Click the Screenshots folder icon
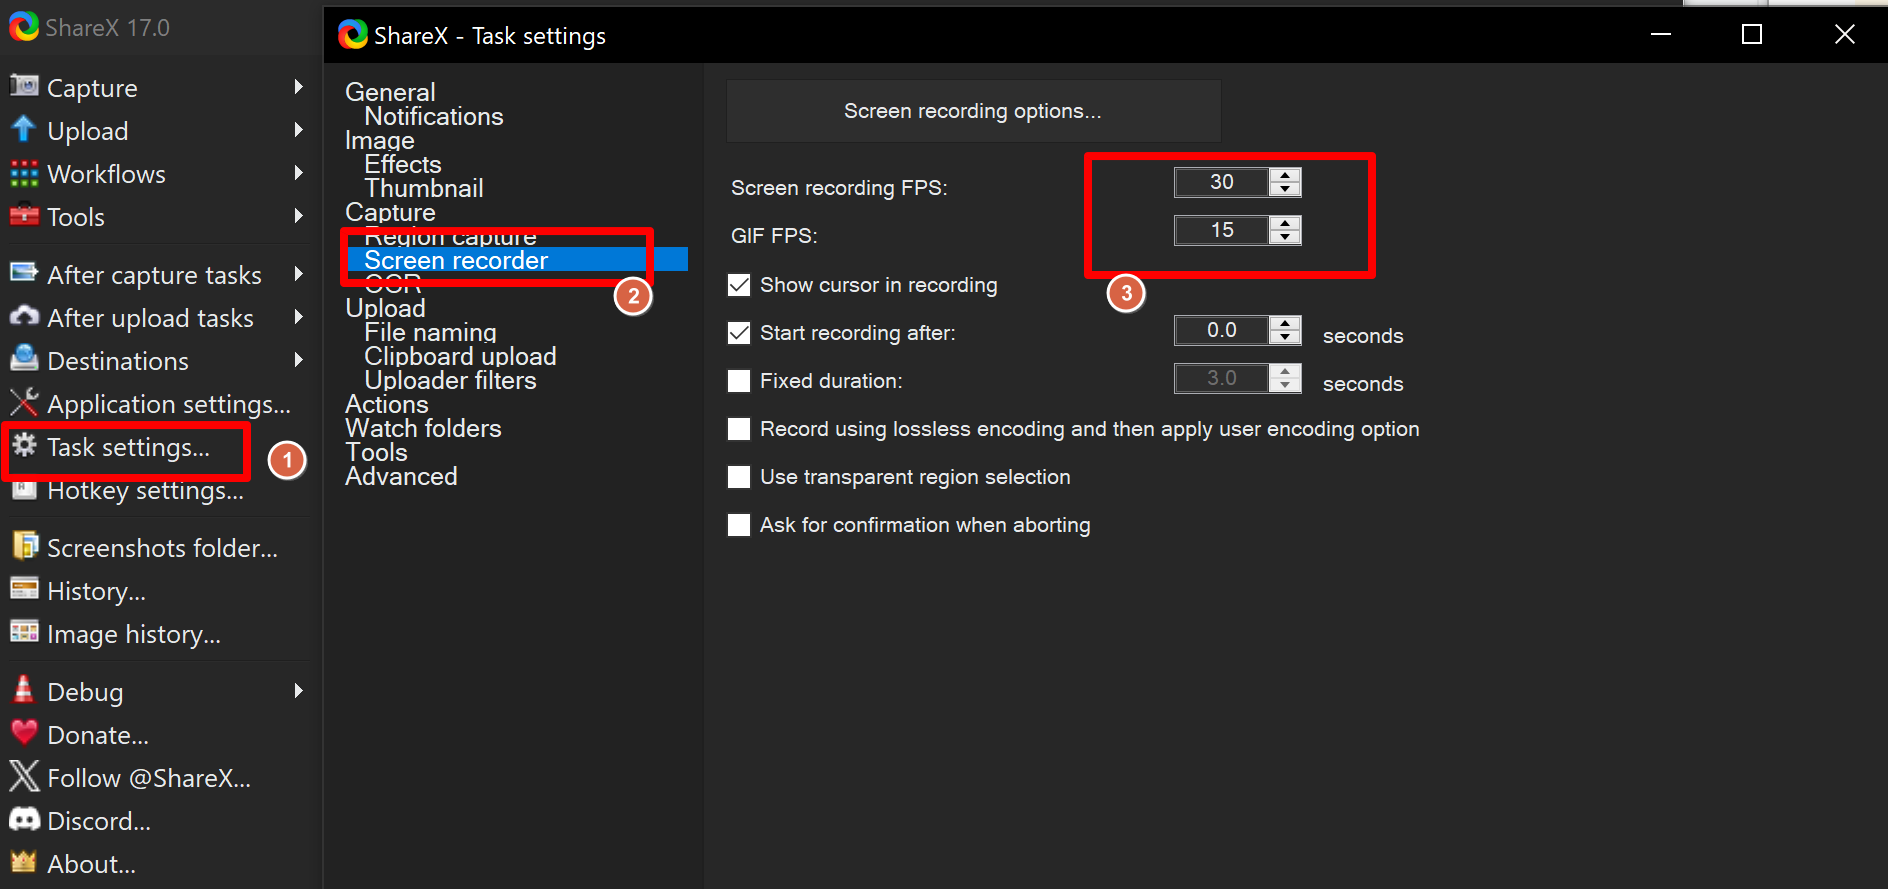Image resolution: width=1888 pixels, height=889 pixels. click(x=24, y=546)
